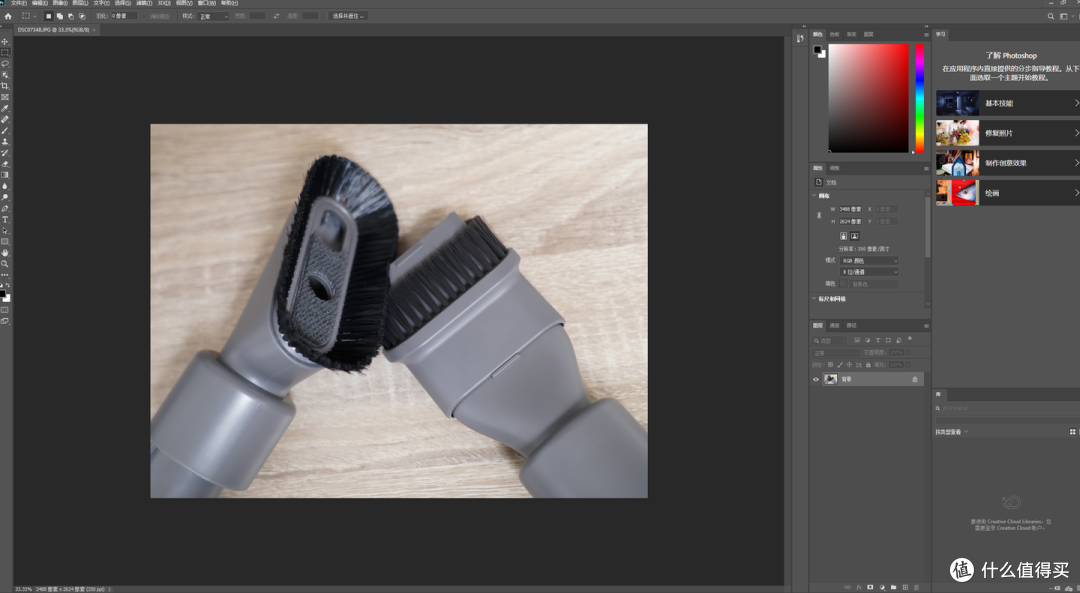
Task: Select the Eraser tool
Action: point(5,164)
